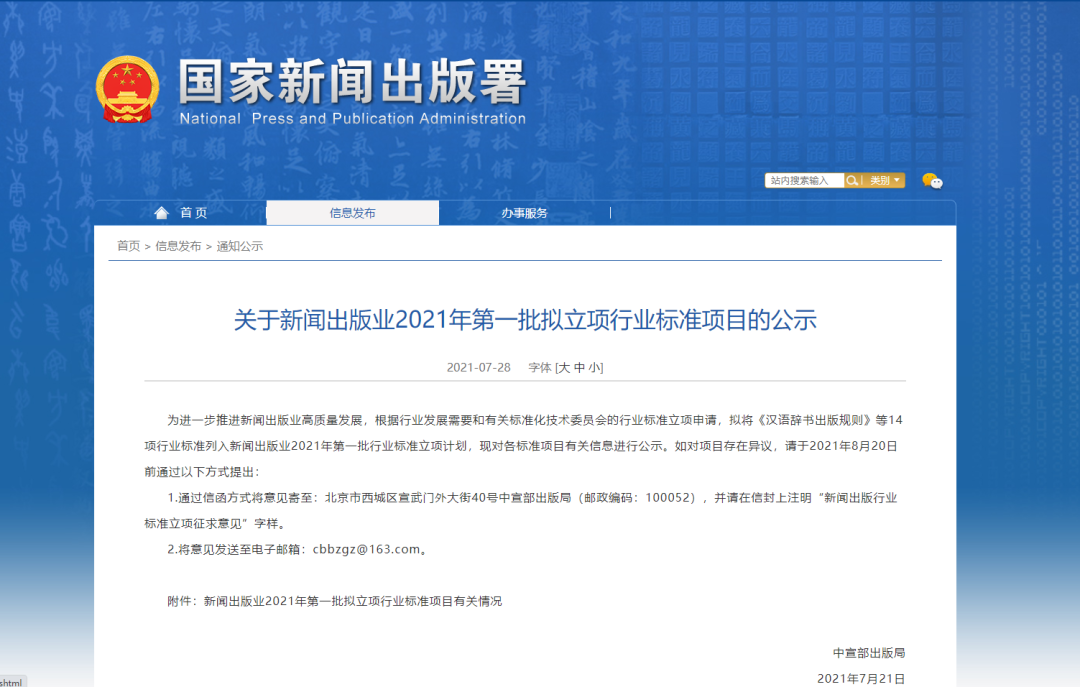The height and width of the screenshot is (687, 1080).
Task: Click the house icon beside 首页
Action: click(x=161, y=212)
